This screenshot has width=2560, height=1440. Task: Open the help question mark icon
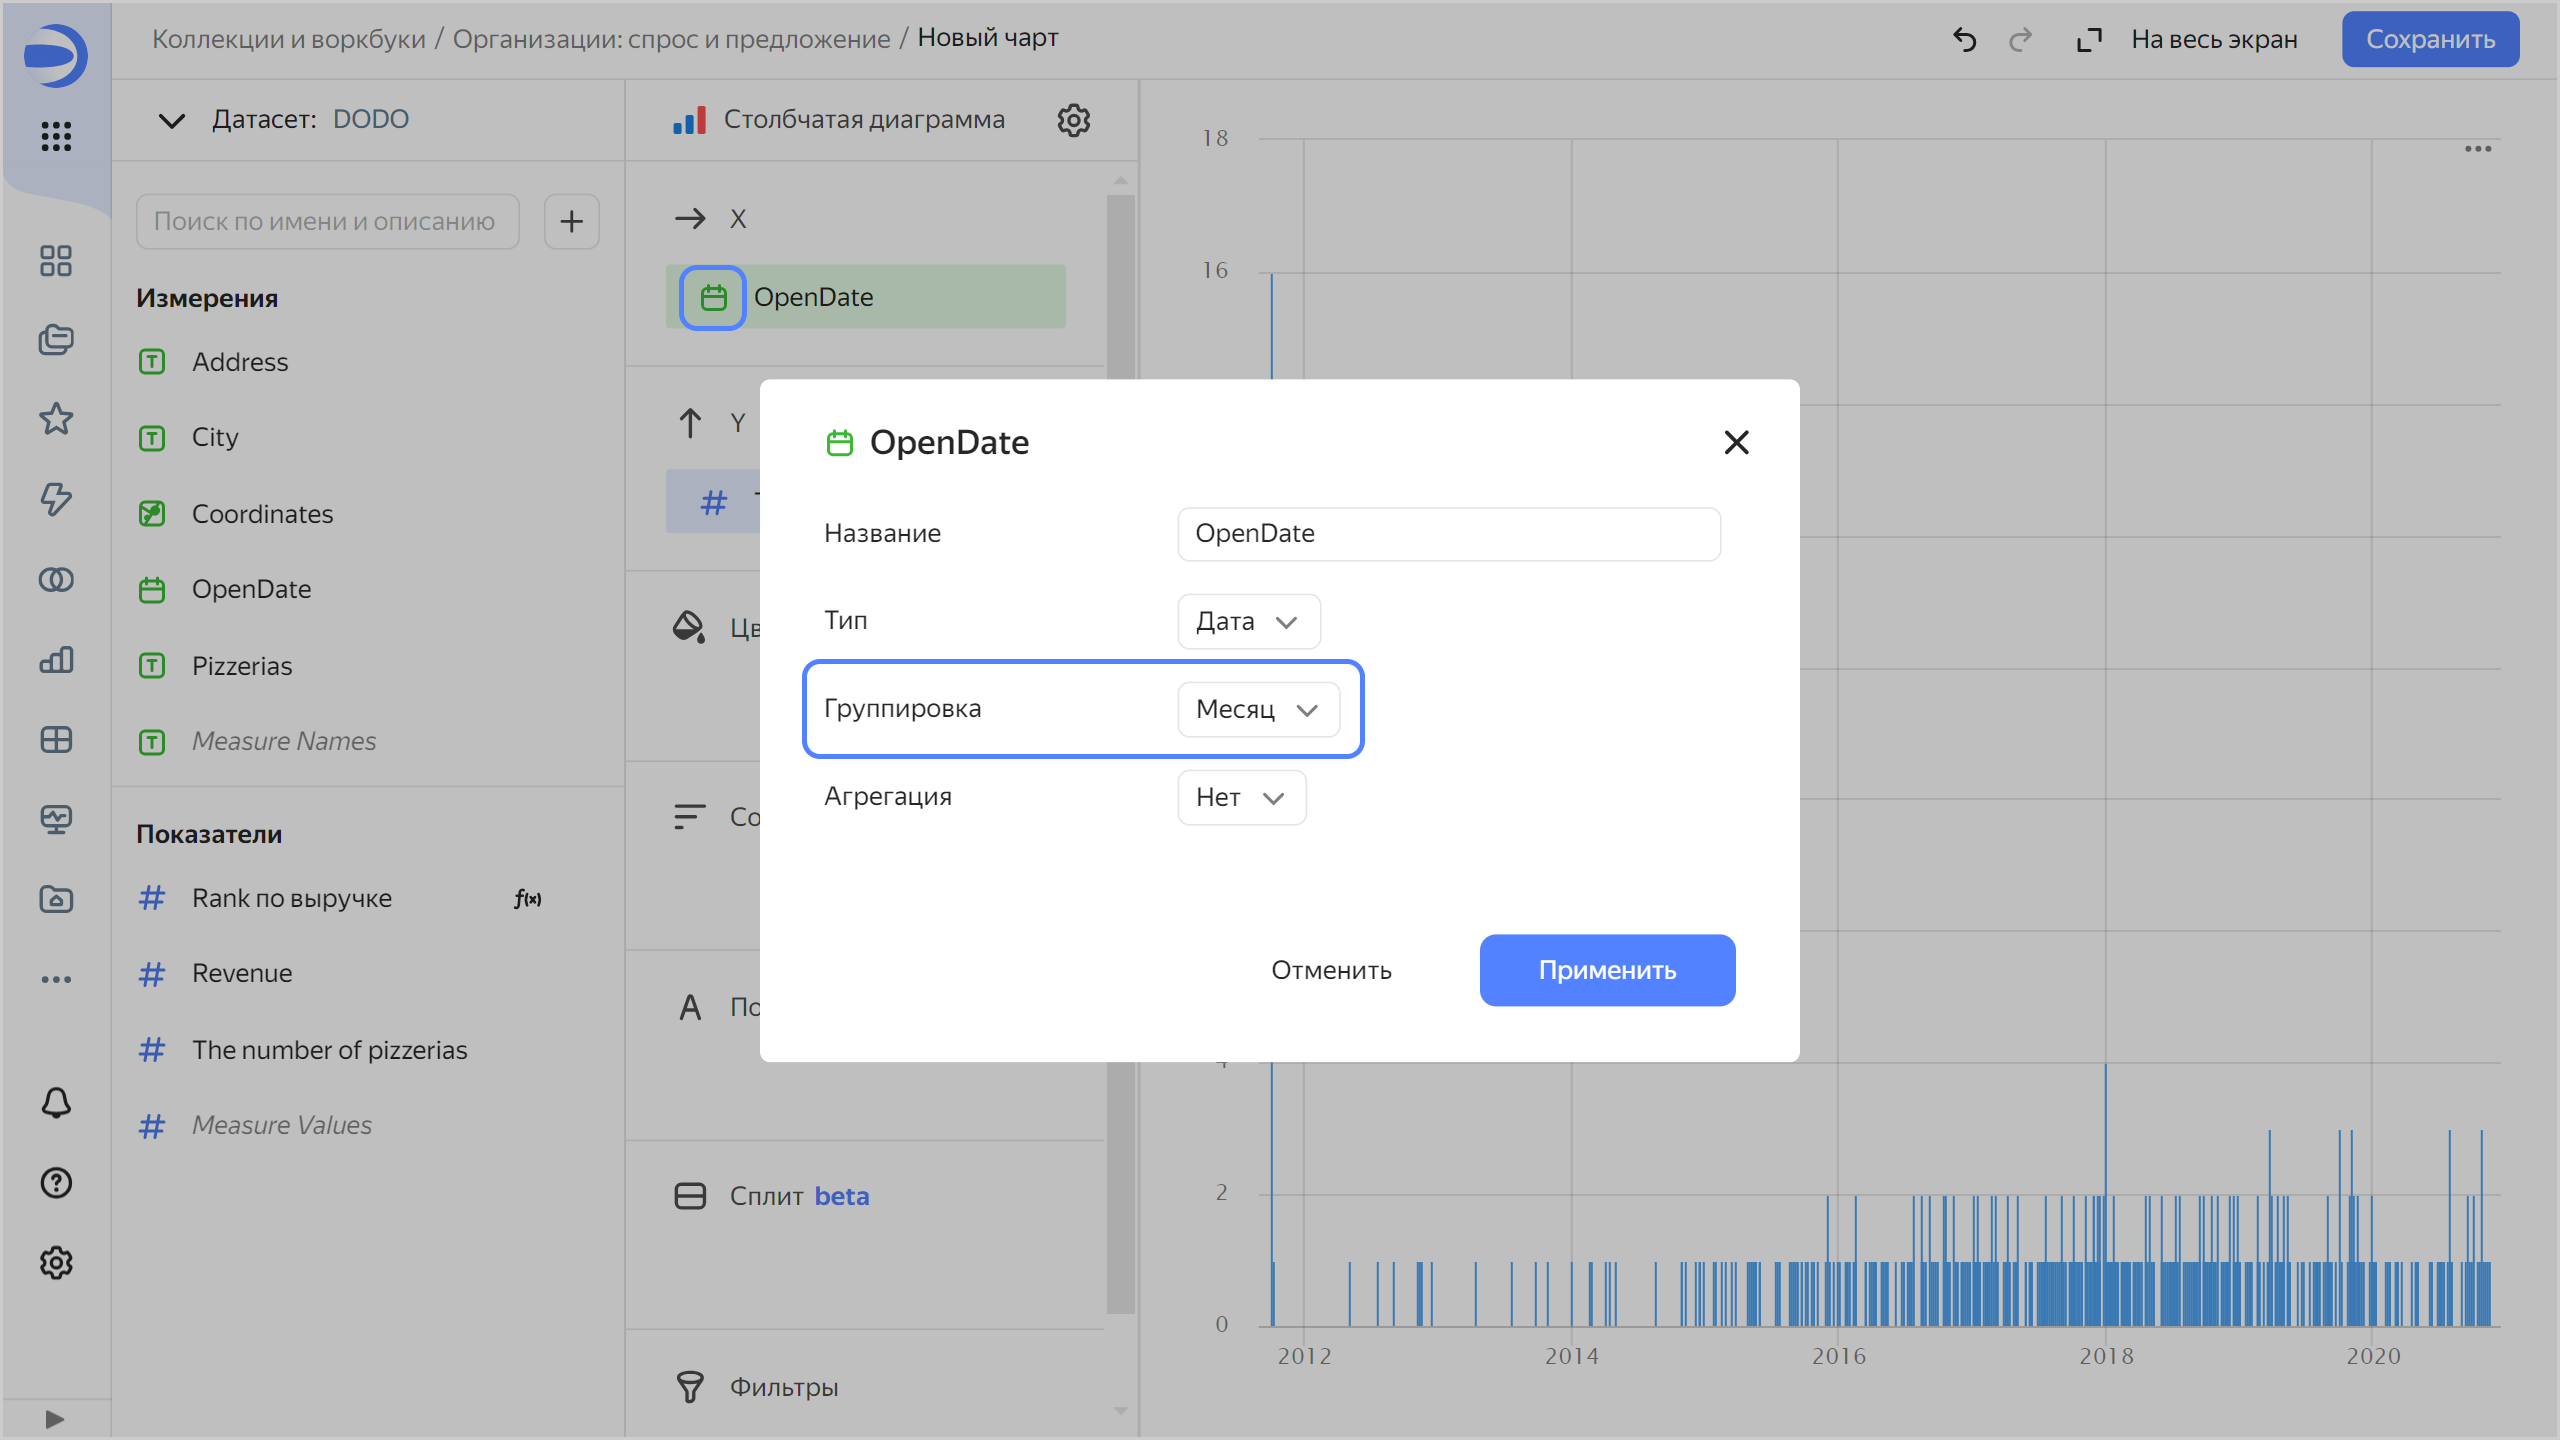click(56, 1183)
